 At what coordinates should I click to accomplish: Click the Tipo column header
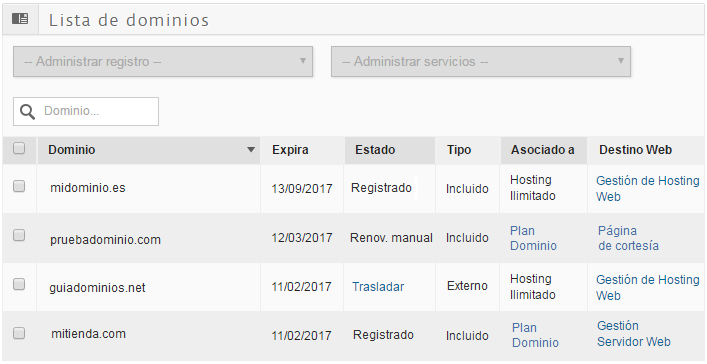(459, 150)
